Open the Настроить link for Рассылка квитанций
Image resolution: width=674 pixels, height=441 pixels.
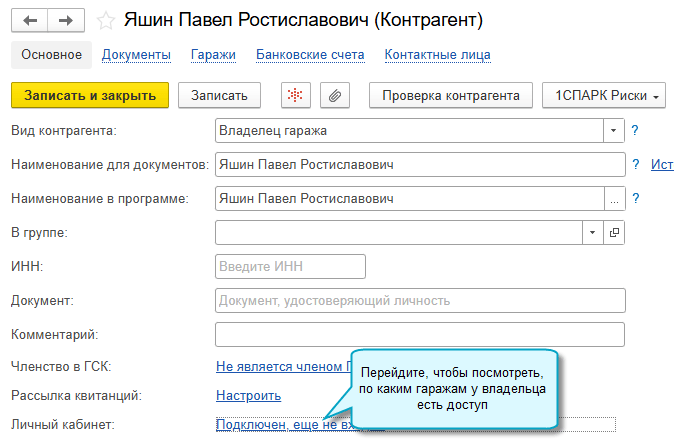248,396
